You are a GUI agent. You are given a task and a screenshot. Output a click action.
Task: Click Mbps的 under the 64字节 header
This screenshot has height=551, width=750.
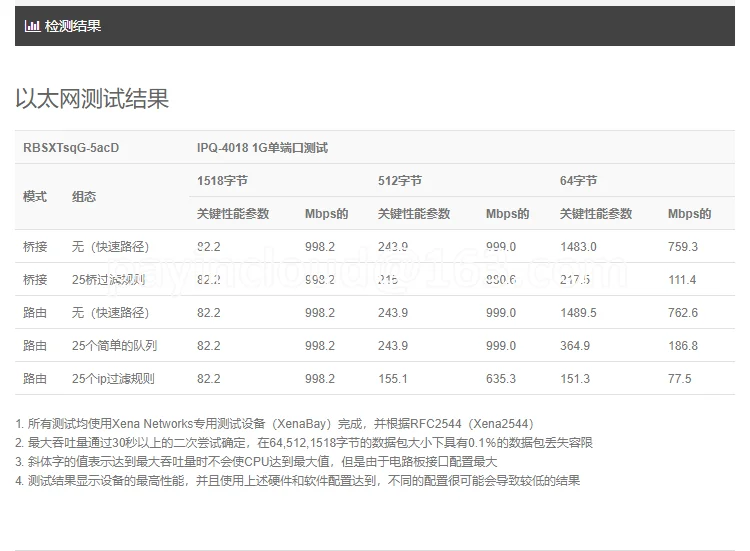[x=689, y=214]
